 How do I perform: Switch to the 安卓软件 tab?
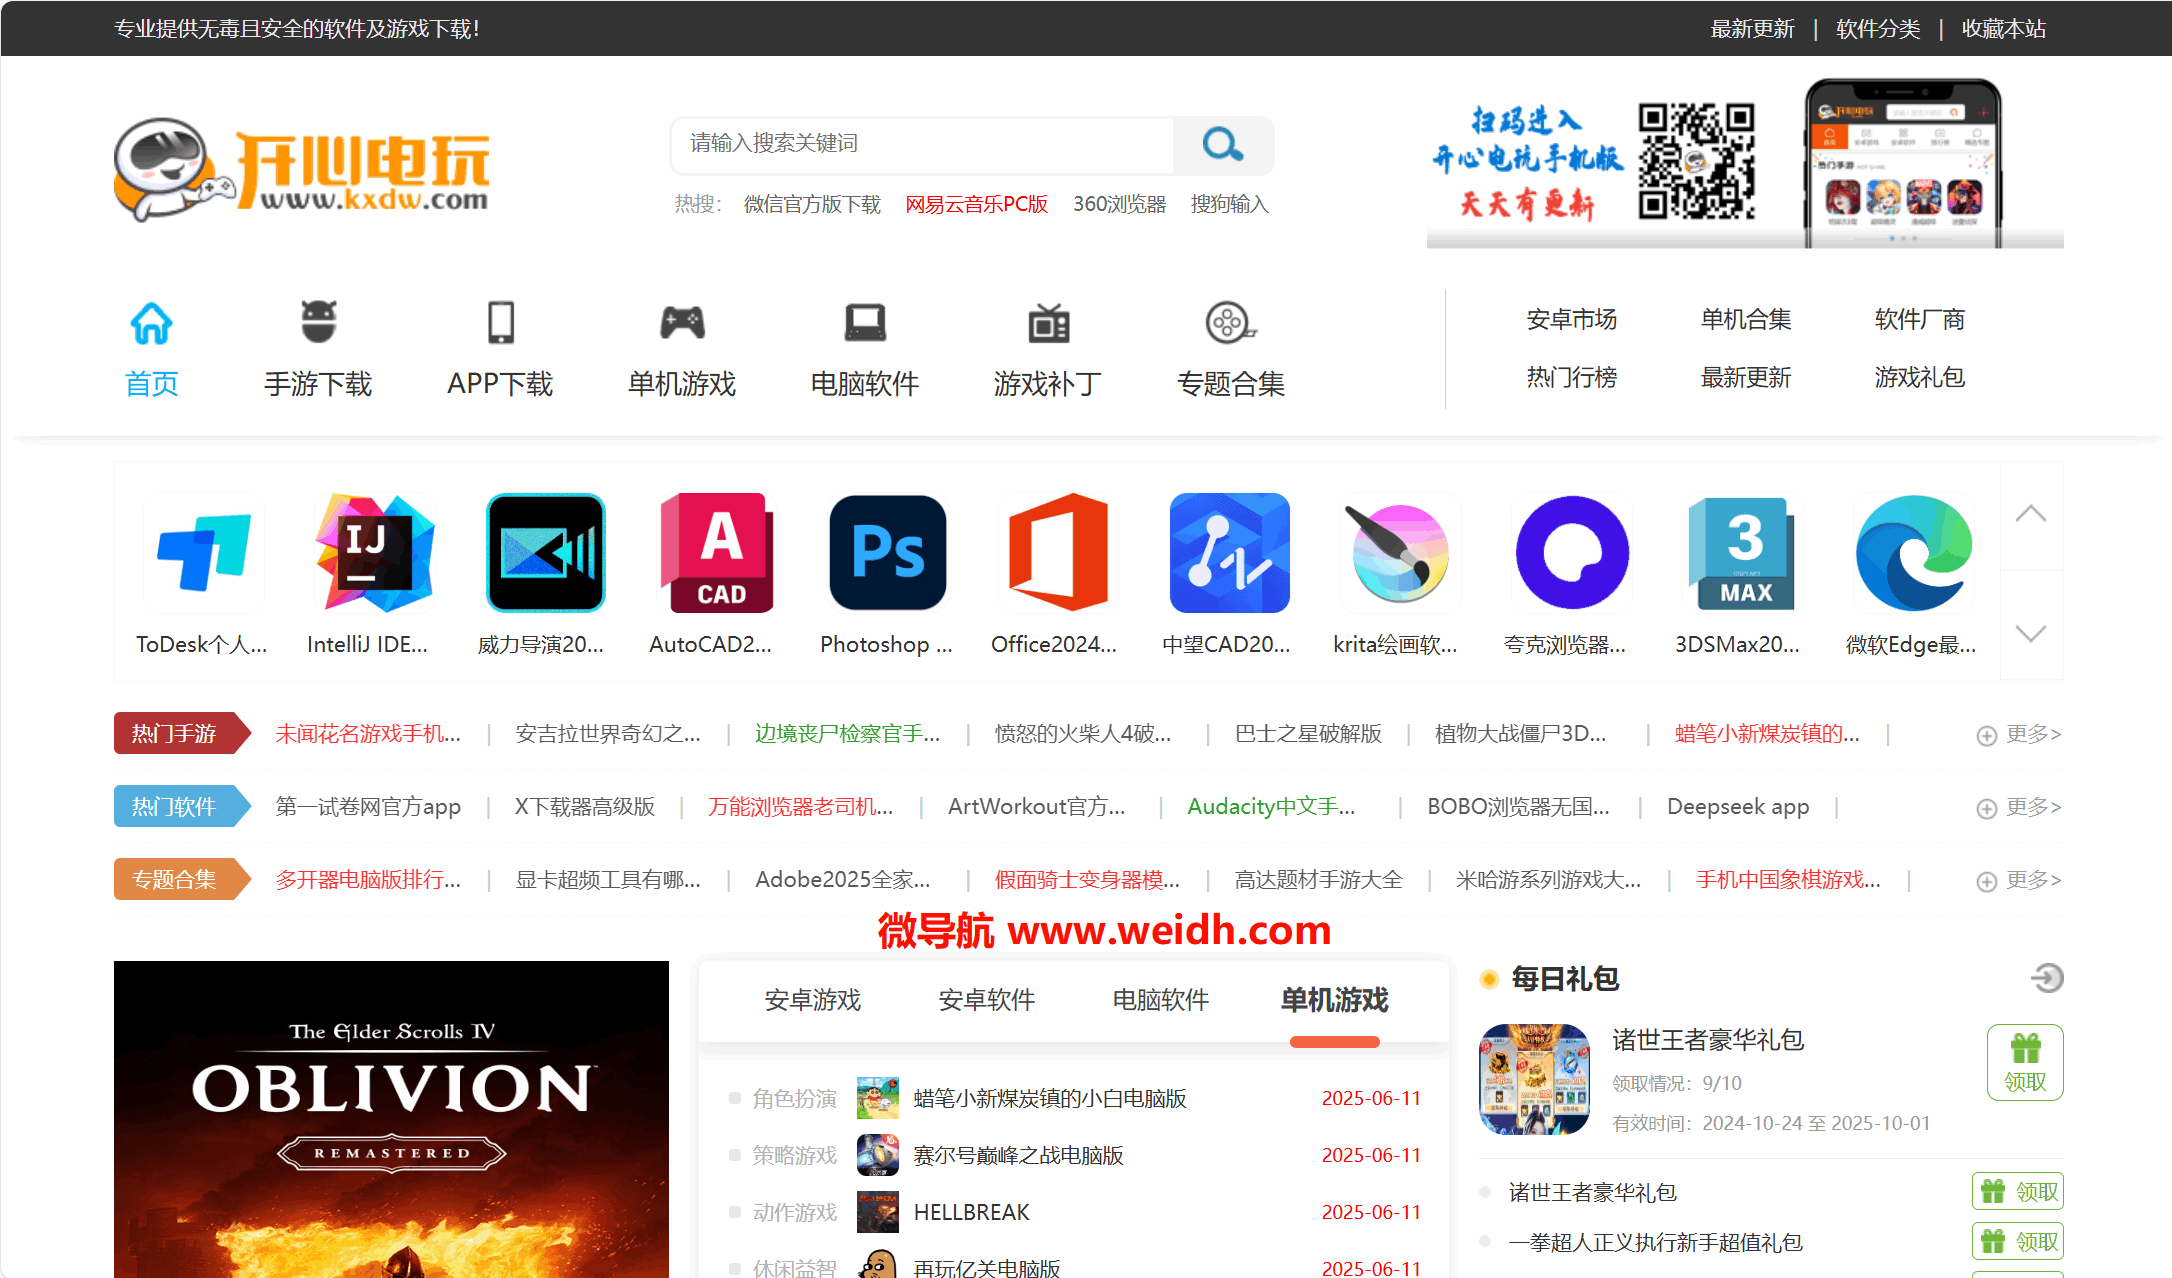986,1000
